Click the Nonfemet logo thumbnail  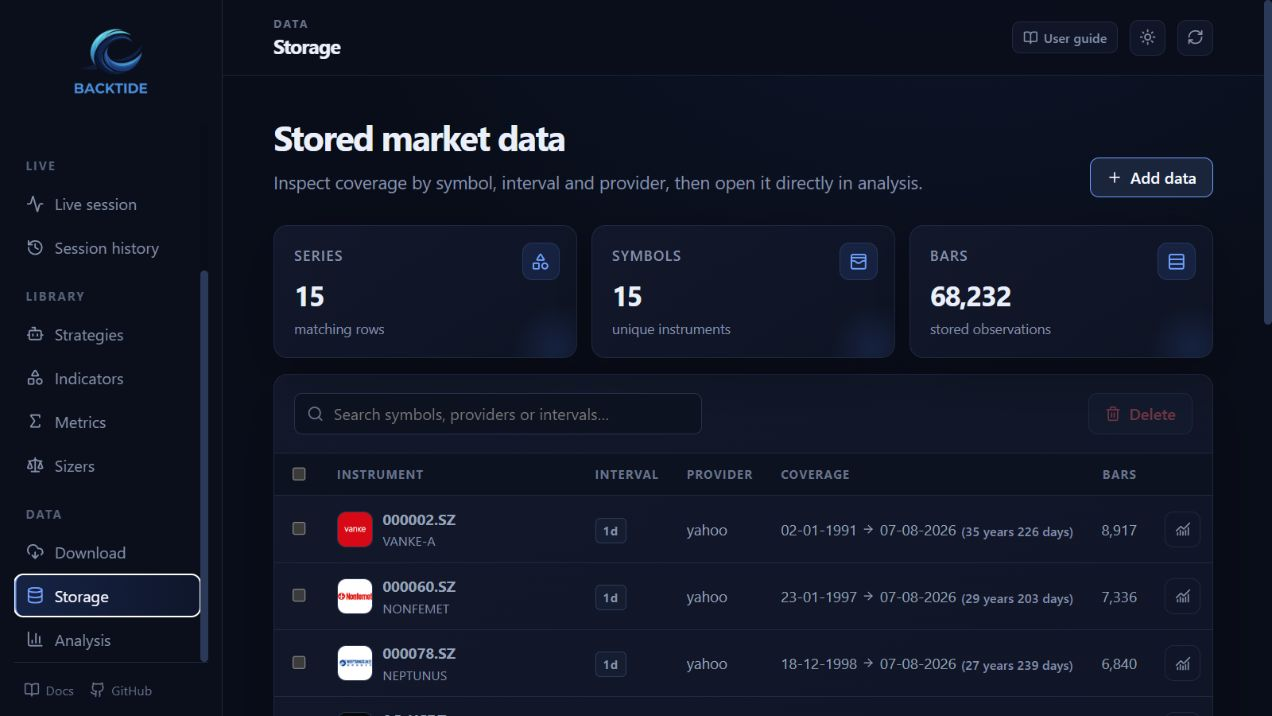click(x=355, y=596)
